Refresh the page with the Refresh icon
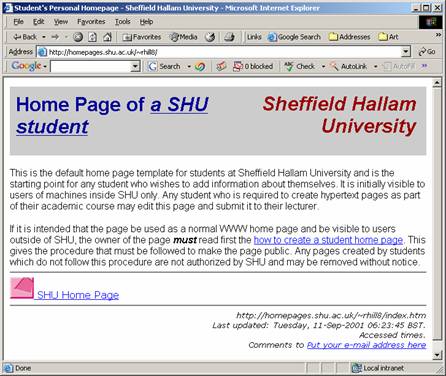This screenshot has width=446, height=376. pos(93,37)
